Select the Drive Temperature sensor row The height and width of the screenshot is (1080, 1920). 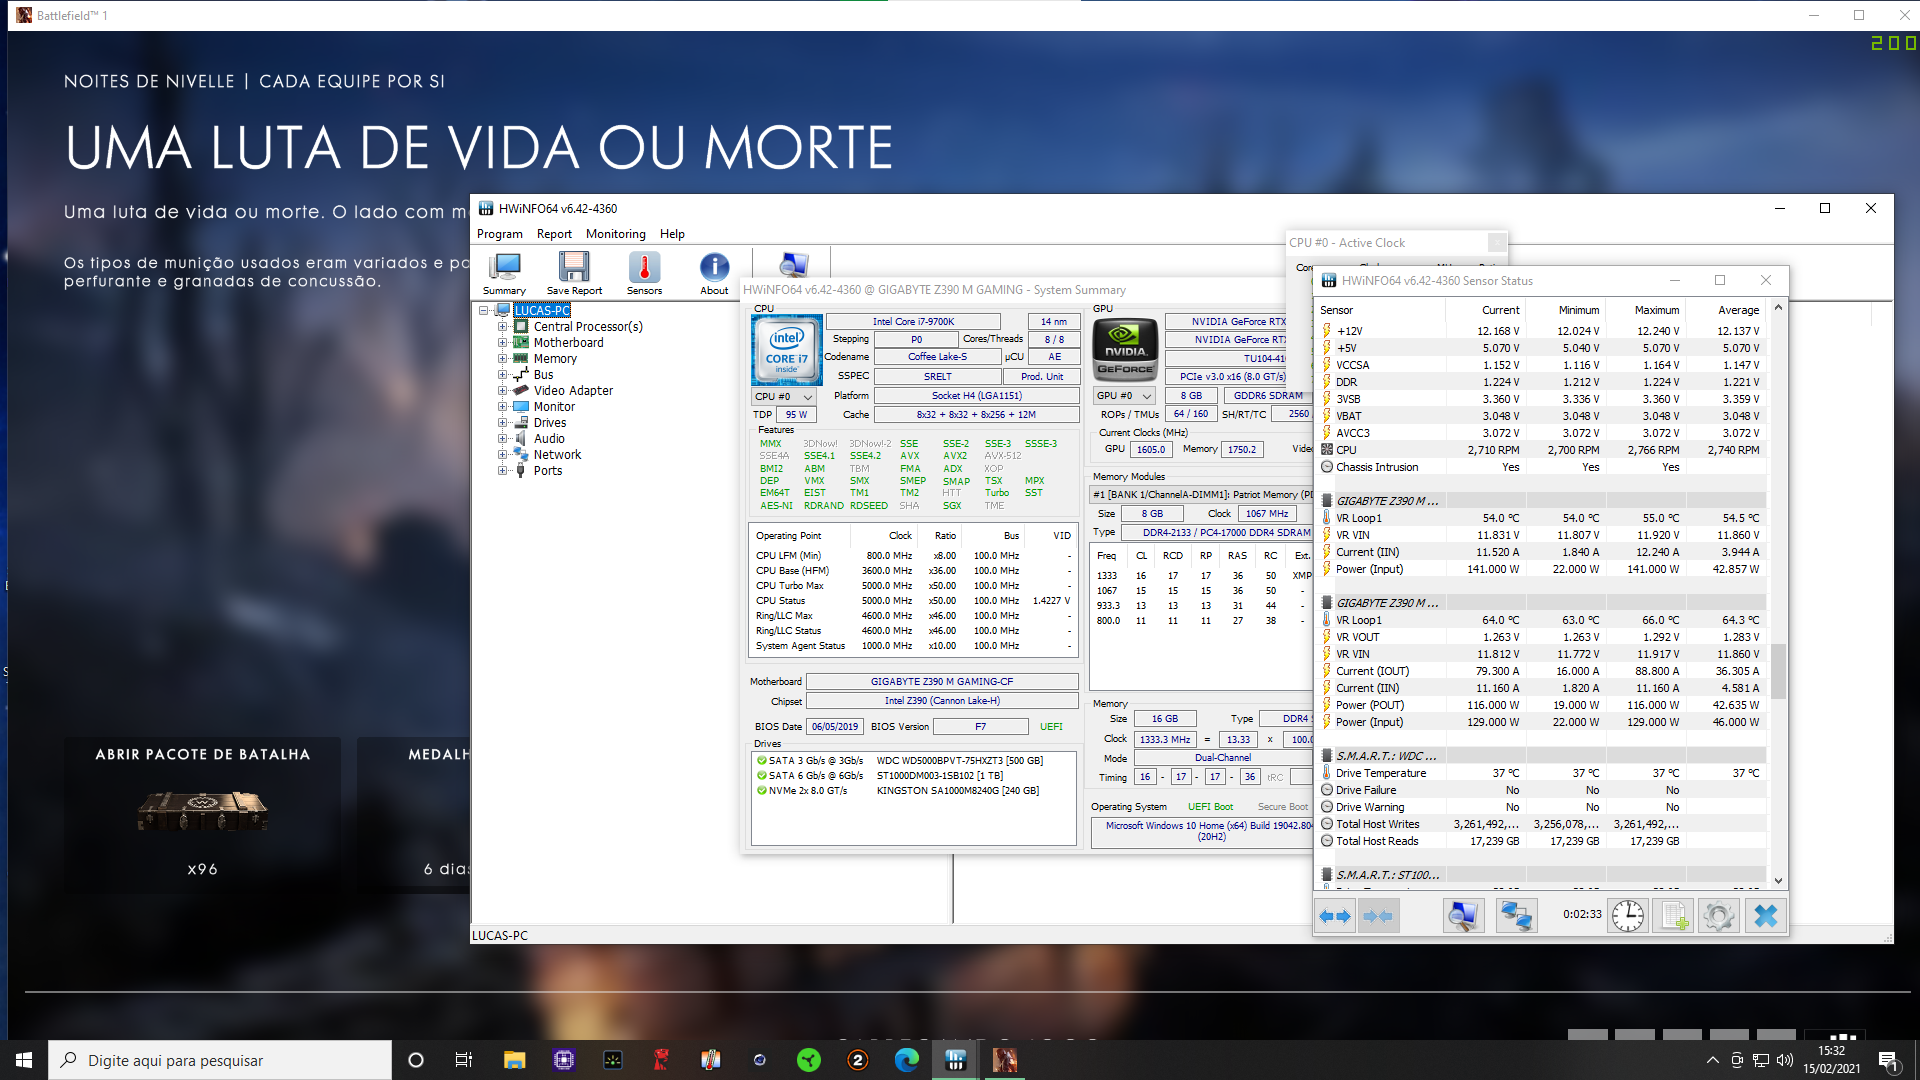[x=1541, y=773]
